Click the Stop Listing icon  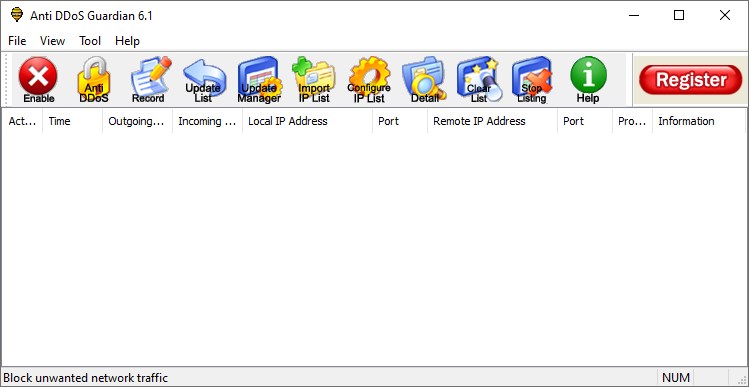pos(532,79)
